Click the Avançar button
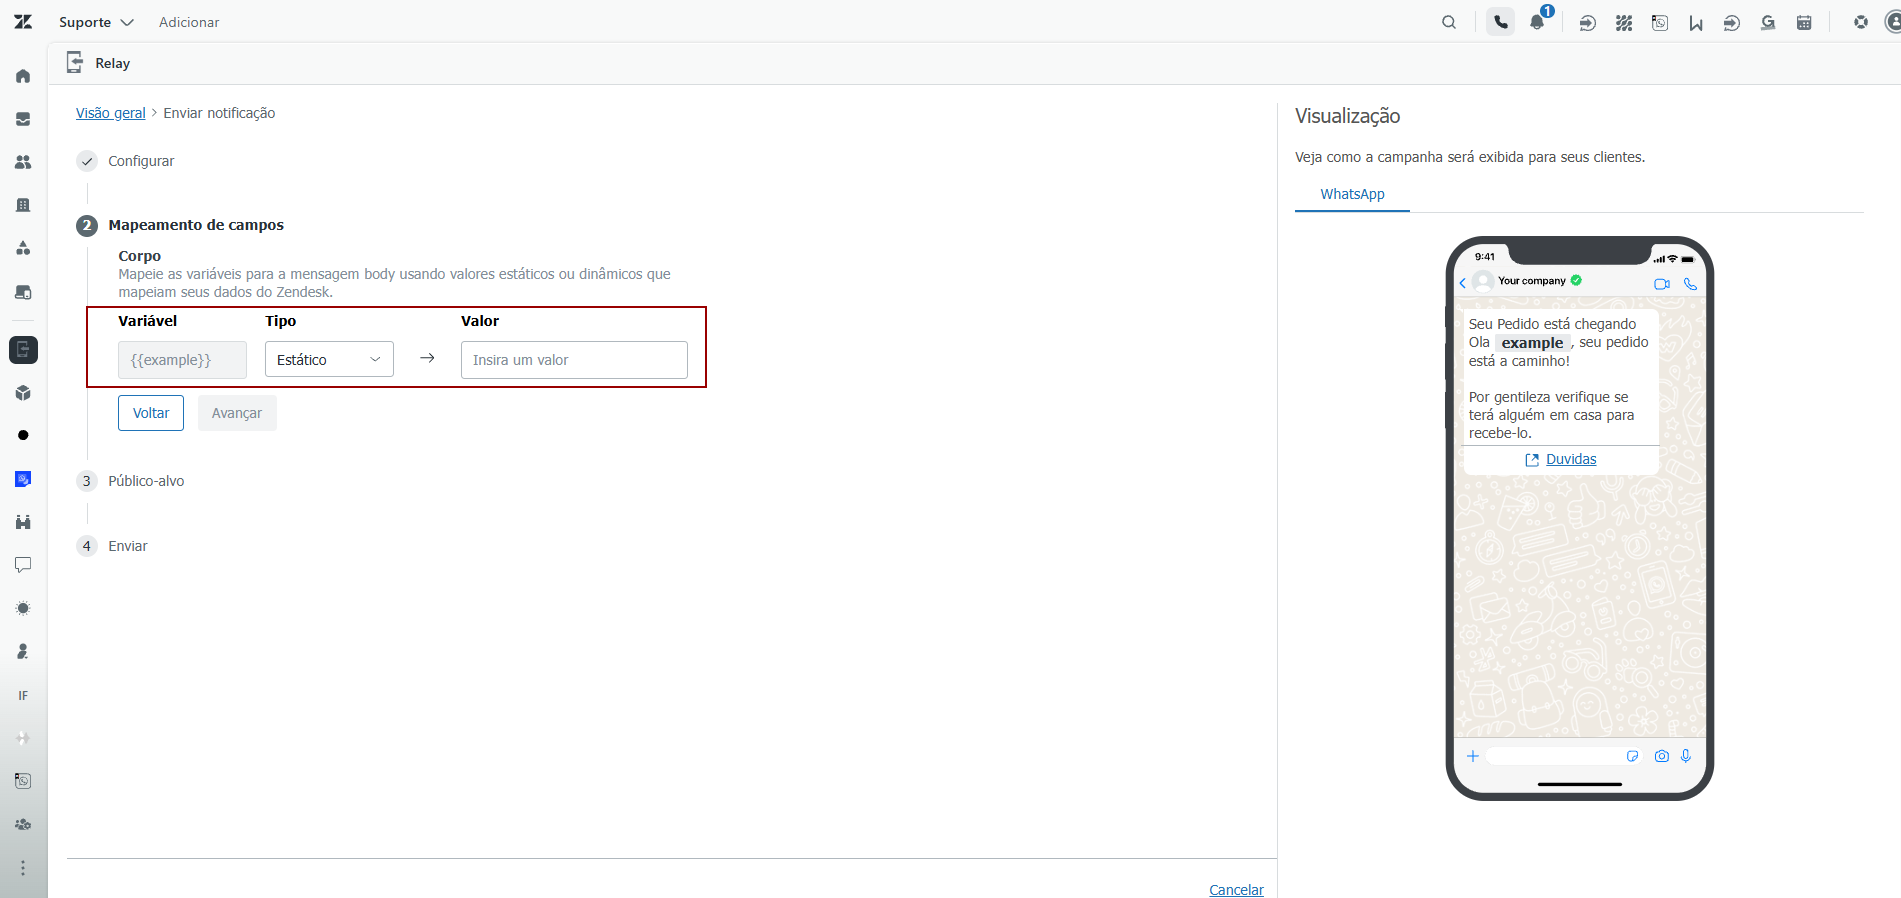This screenshot has height=898, width=1901. [x=237, y=413]
